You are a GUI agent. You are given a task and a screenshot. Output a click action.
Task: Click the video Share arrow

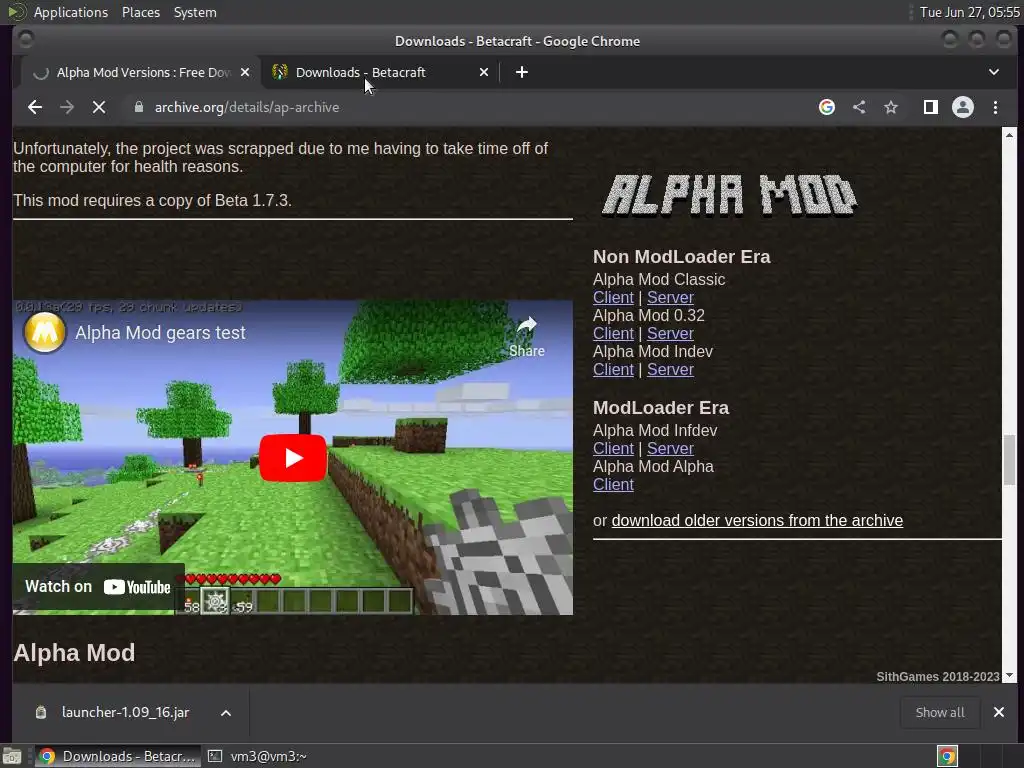click(x=526, y=336)
